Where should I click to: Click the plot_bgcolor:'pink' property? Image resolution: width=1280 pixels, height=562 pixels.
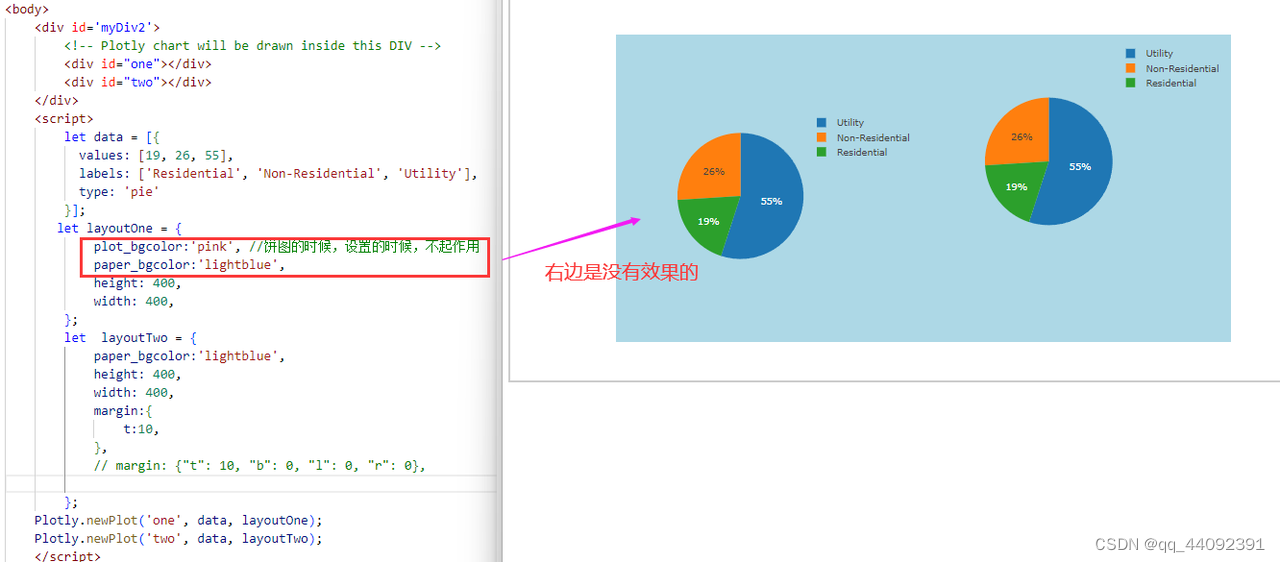click(x=168, y=246)
